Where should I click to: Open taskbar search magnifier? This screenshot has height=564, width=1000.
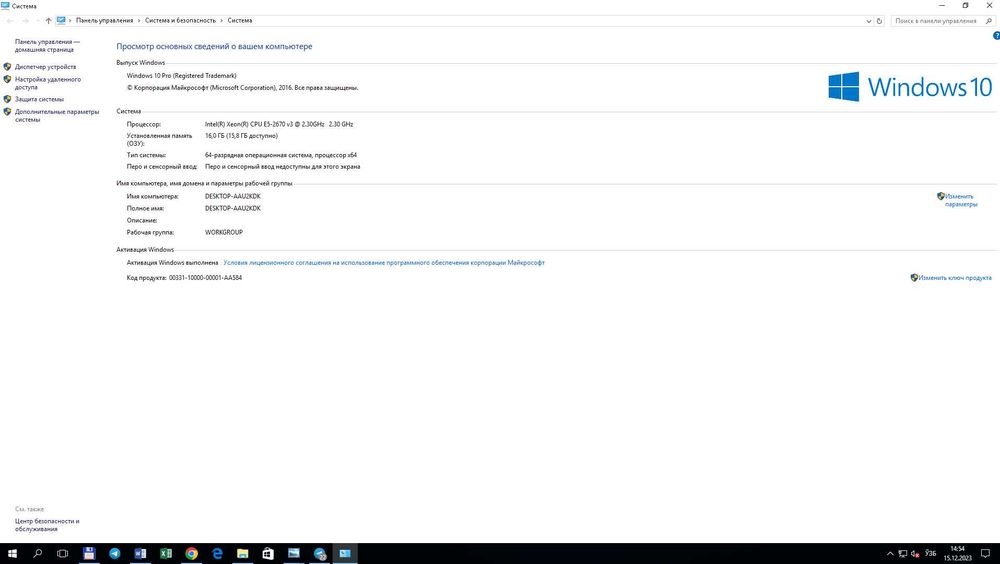pyautogui.click(x=38, y=554)
